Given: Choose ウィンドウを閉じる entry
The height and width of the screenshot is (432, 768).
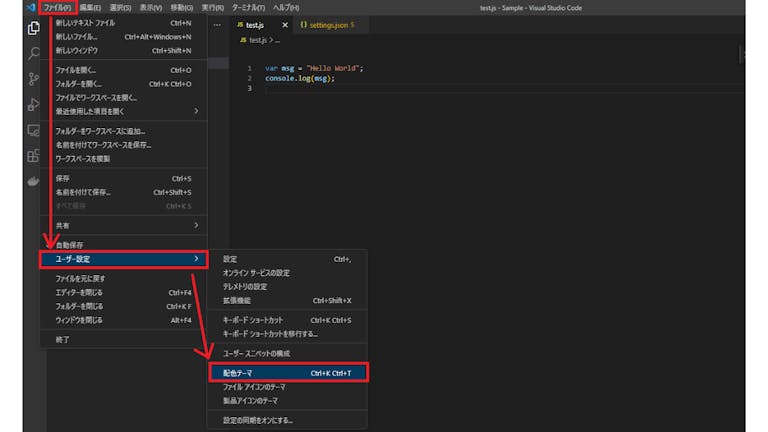Looking at the screenshot, I should coord(123,320).
